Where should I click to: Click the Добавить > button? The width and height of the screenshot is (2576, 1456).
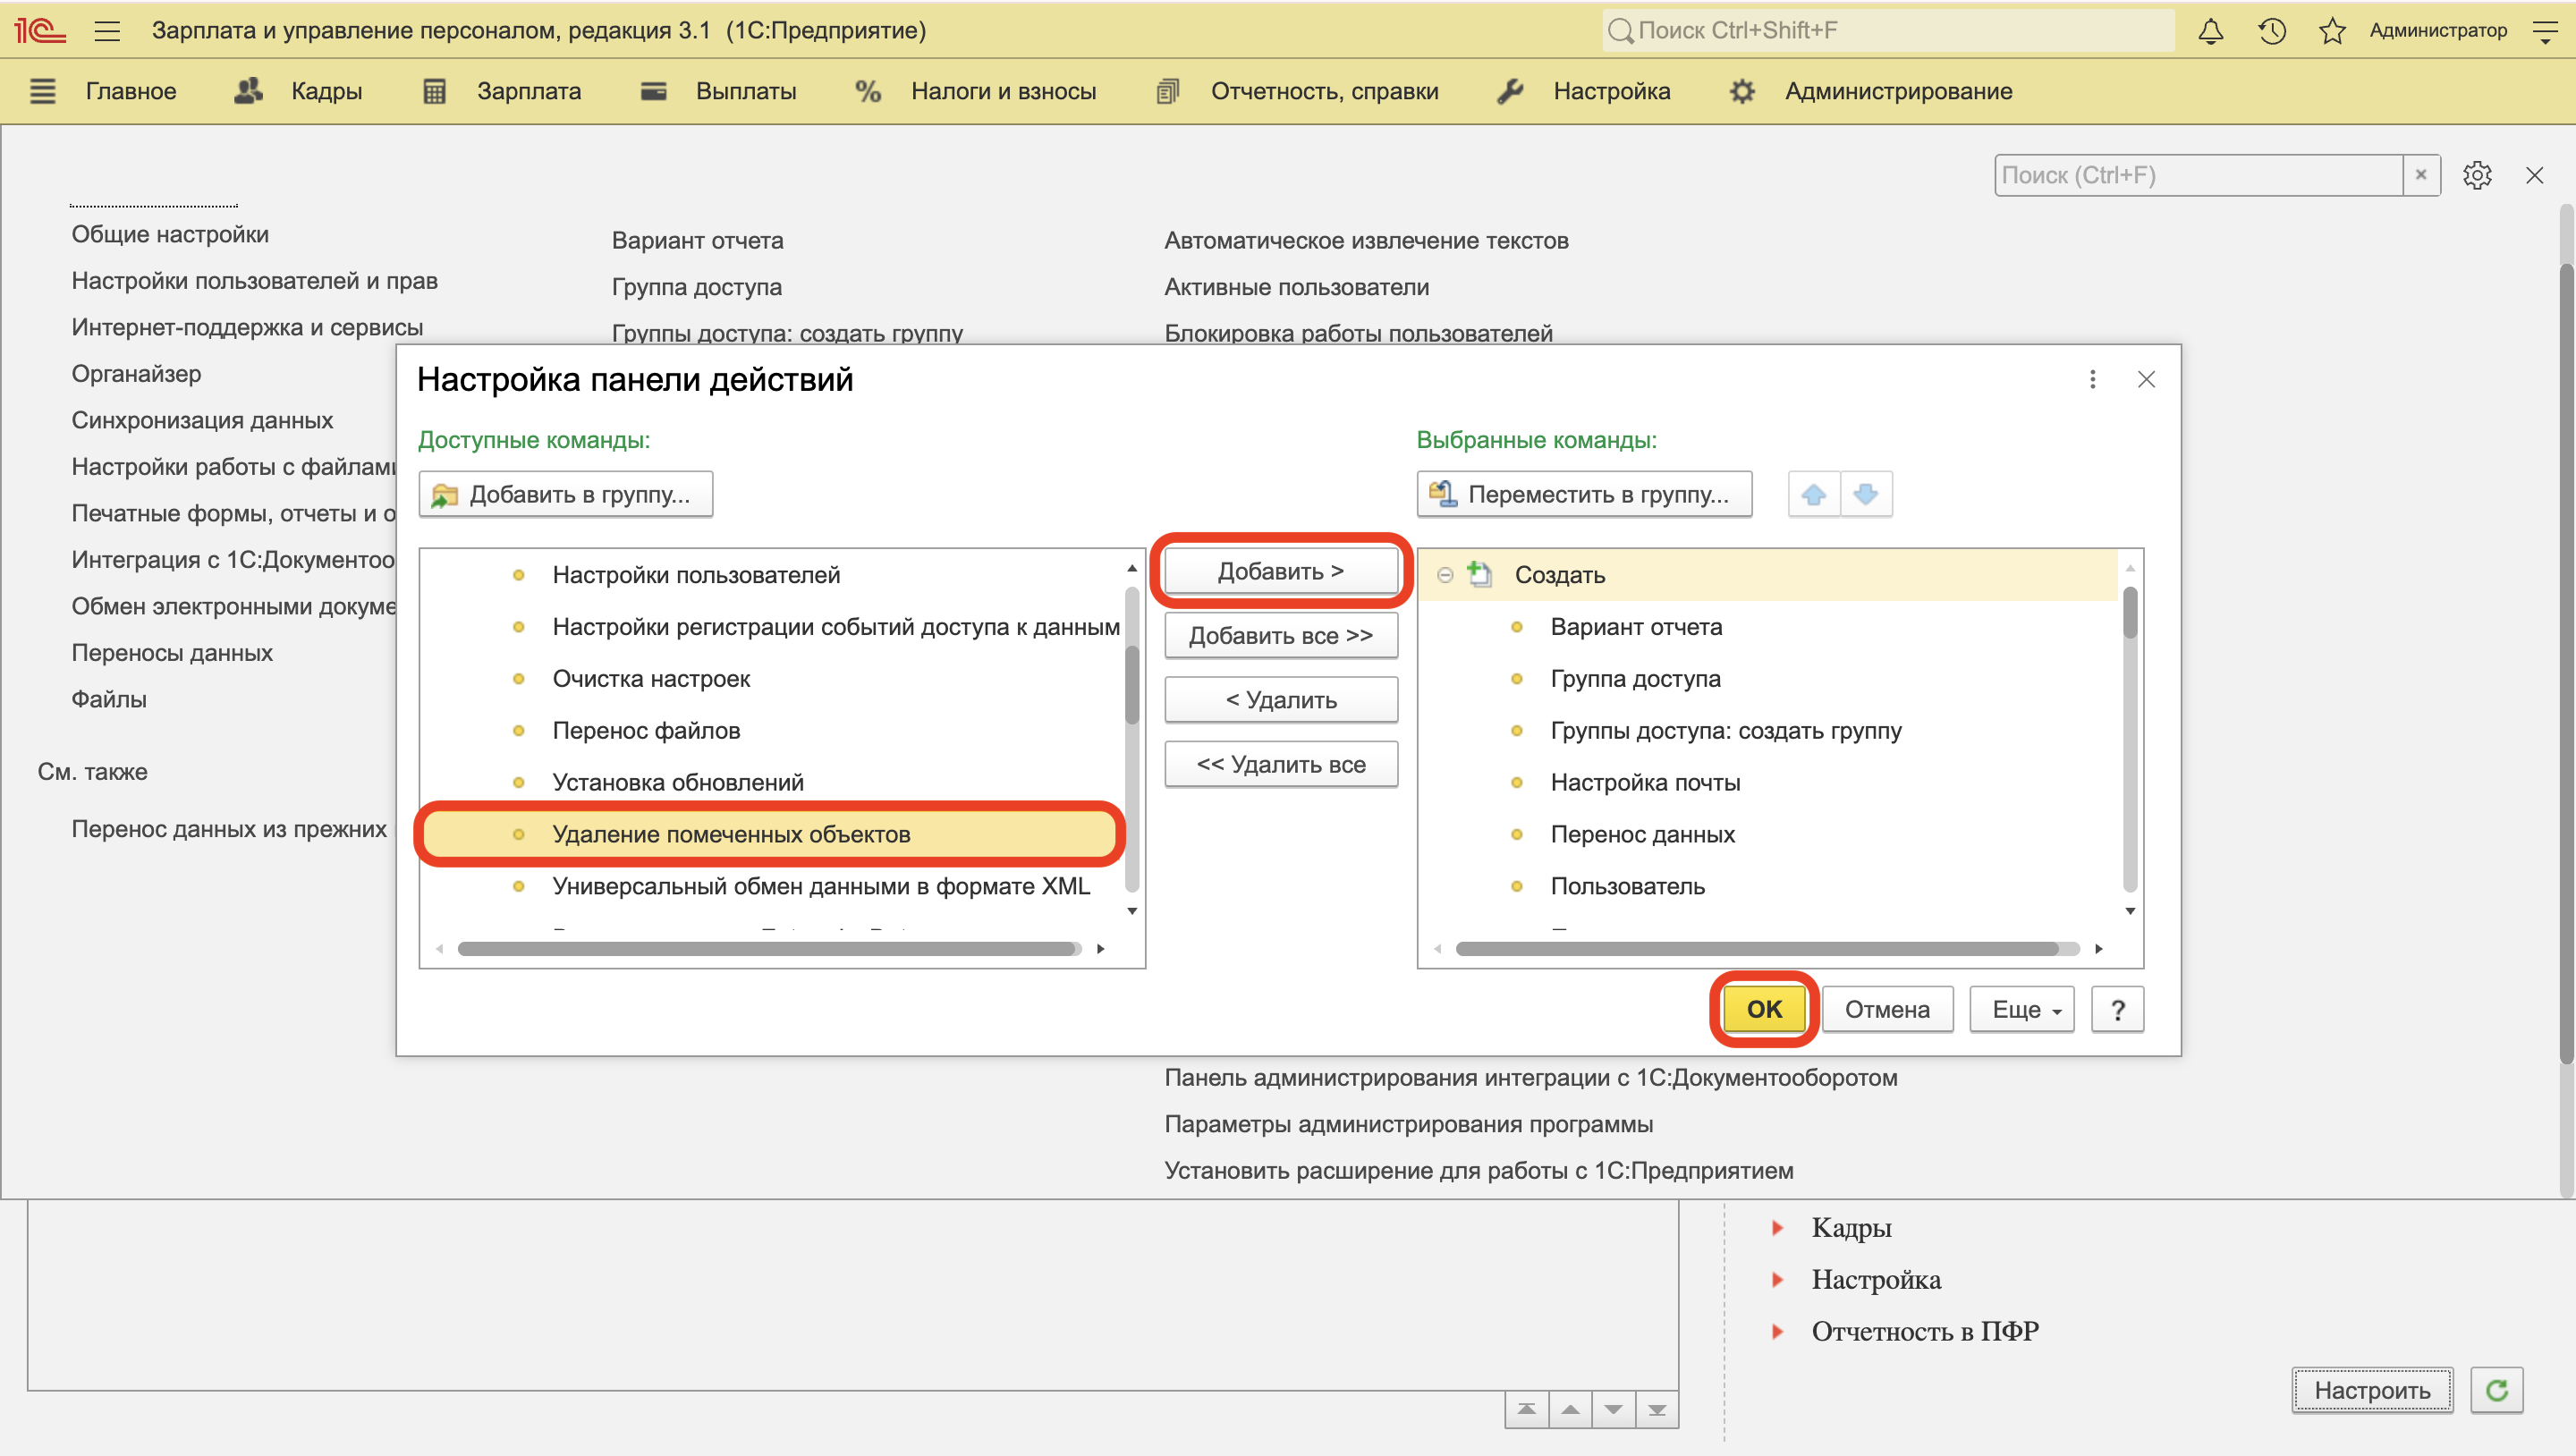tap(1280, 571)
